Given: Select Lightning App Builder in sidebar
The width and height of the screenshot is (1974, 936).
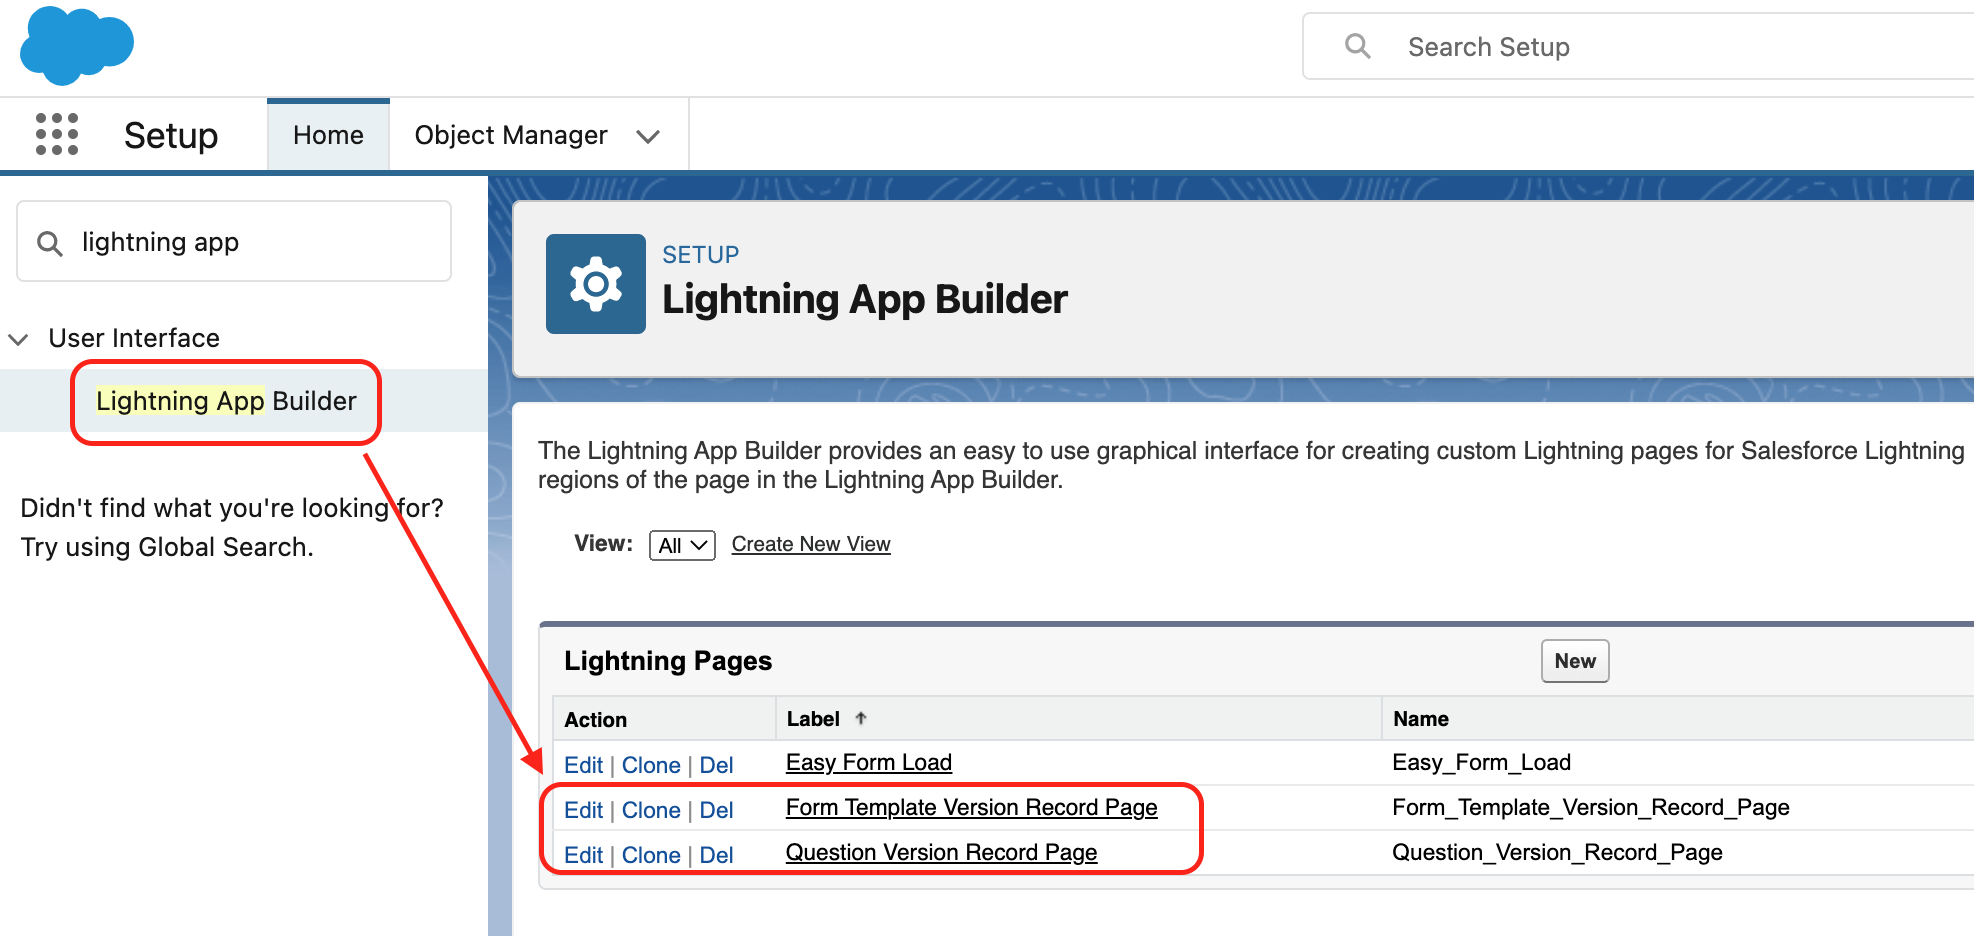Looking at the screenshot, I should point(226,401).
